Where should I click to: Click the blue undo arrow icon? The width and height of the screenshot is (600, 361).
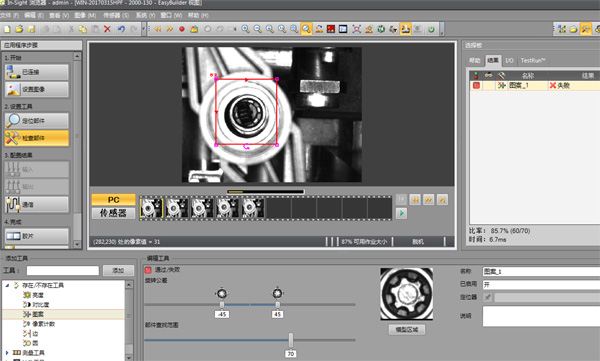point(121,29)
